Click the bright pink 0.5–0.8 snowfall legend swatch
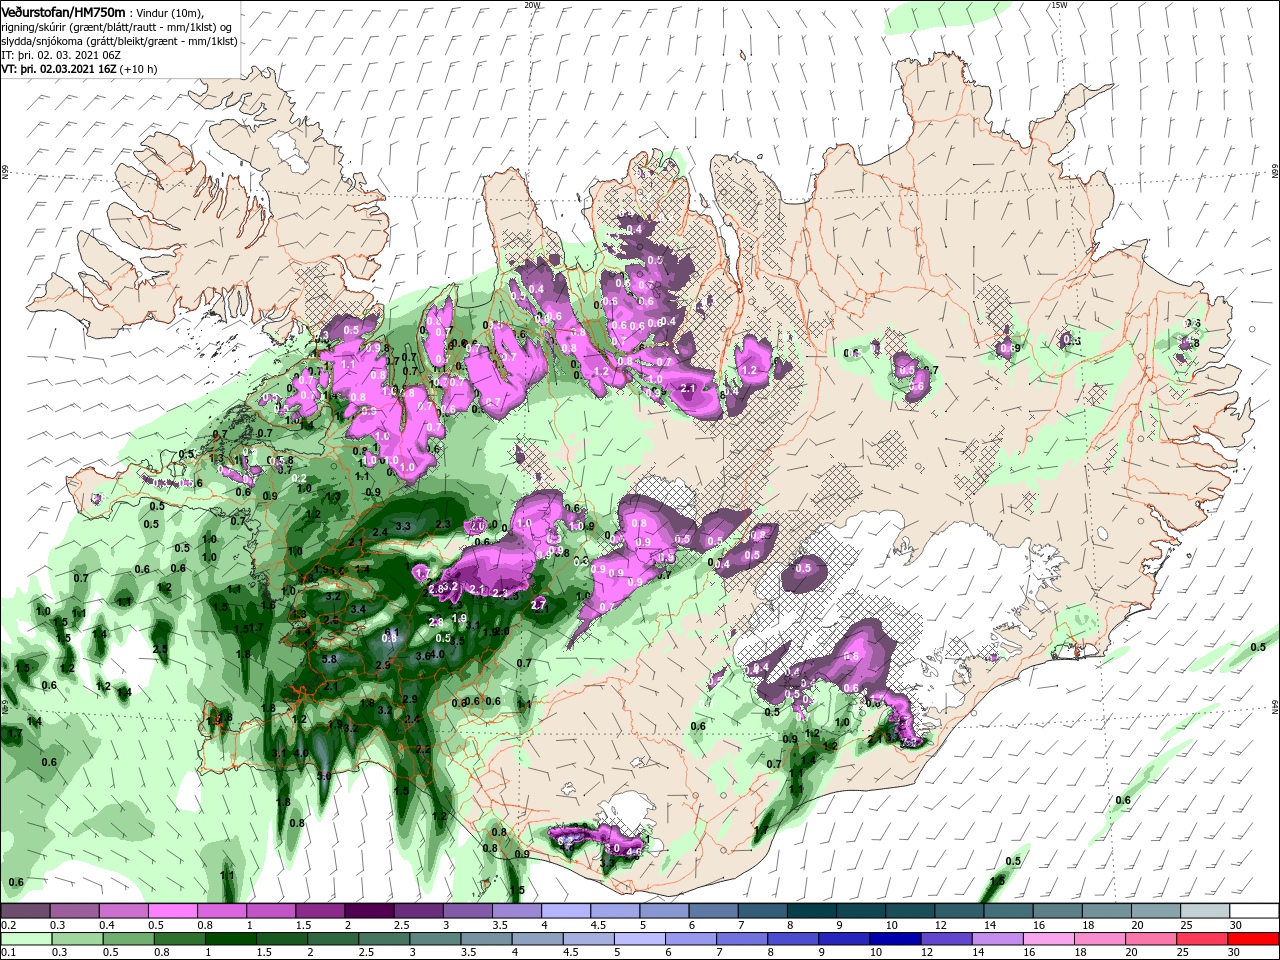The image size is (1280, 960). (172, 911)
